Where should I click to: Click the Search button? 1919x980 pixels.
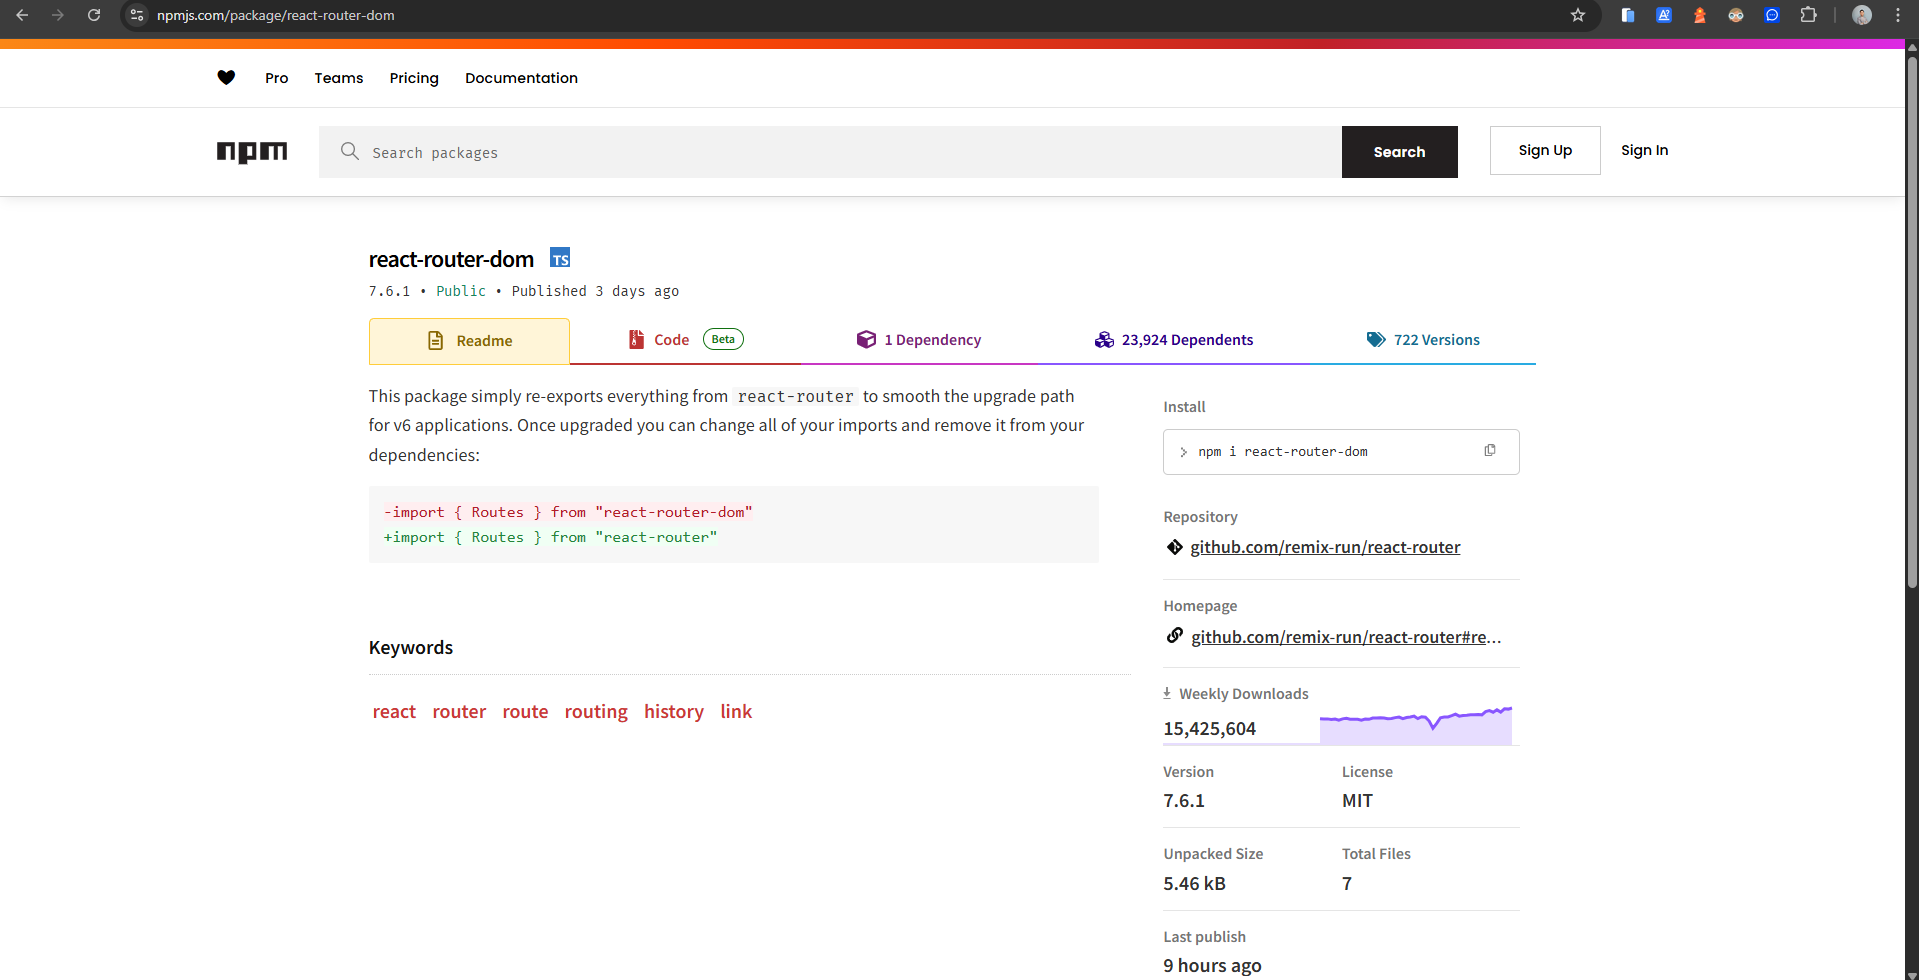(x=1399, y=152)
